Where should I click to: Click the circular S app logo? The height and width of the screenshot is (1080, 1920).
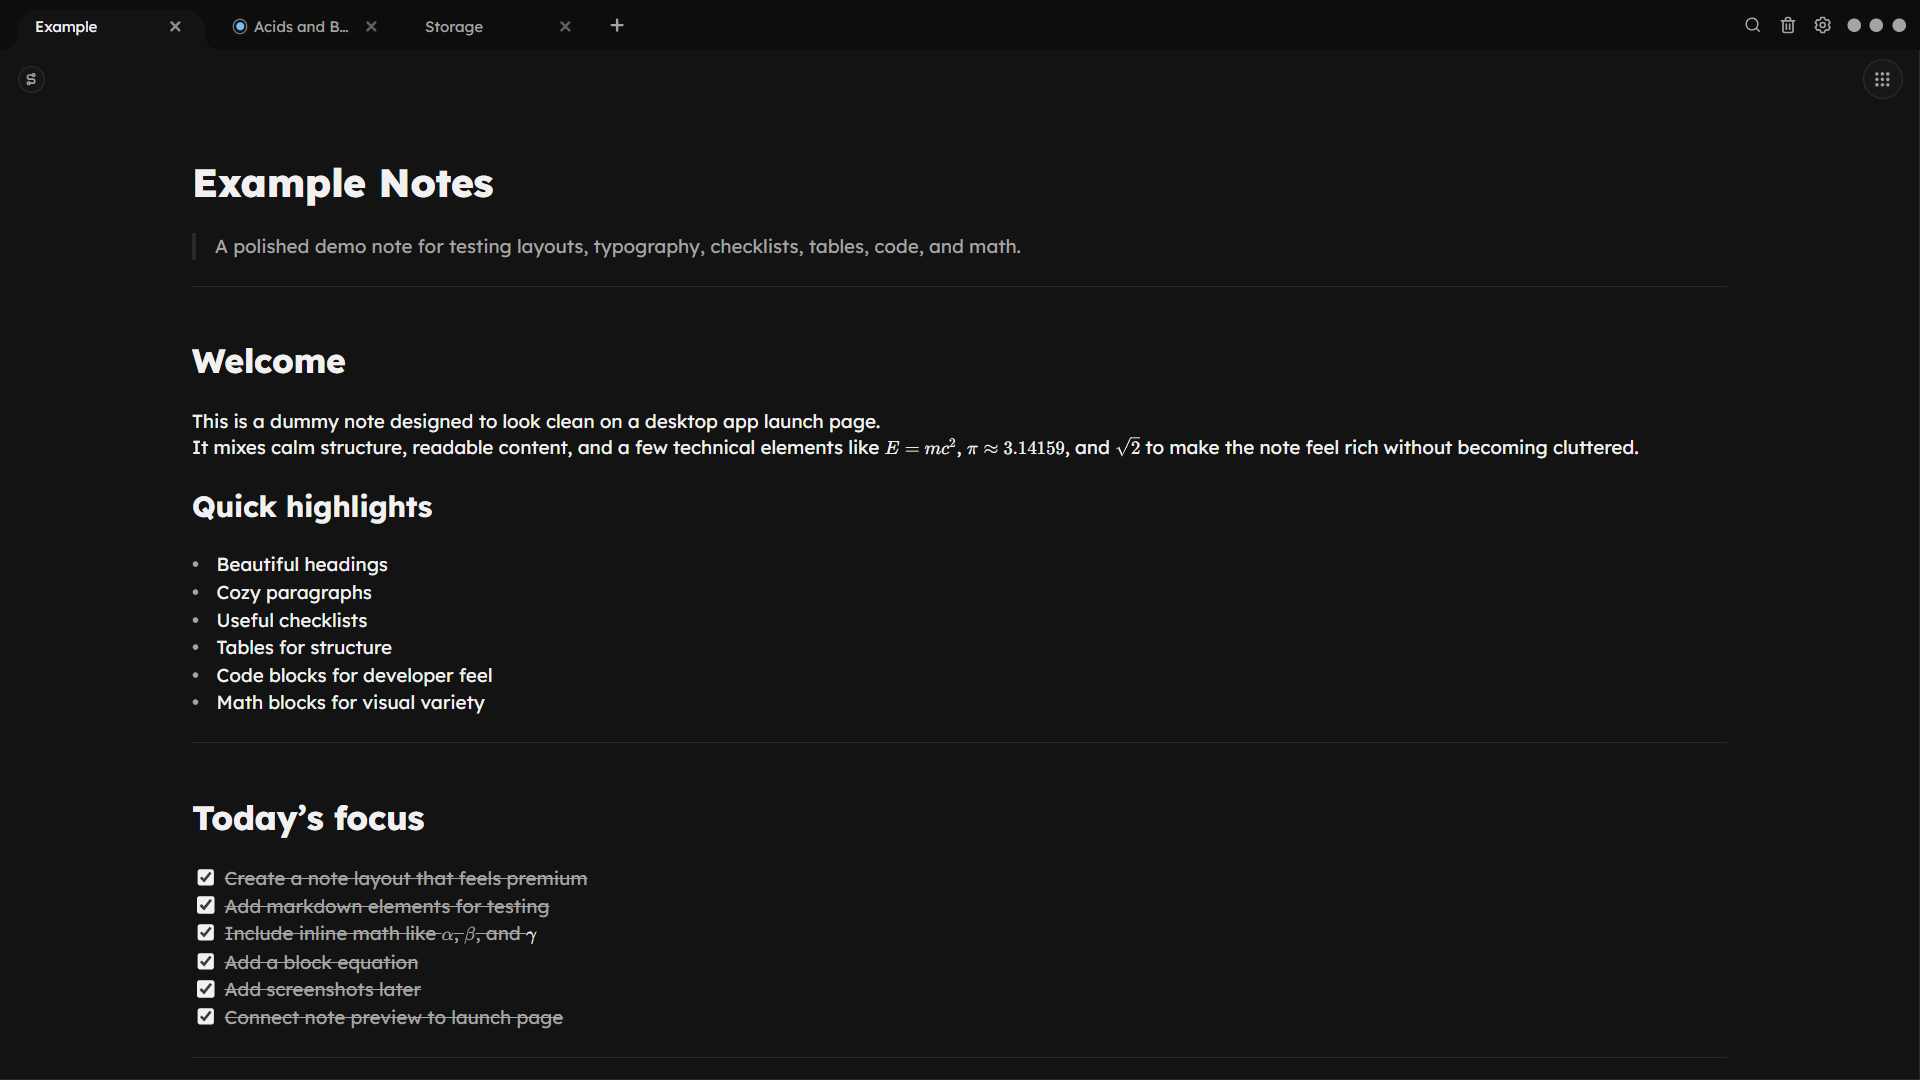(31, 79)
